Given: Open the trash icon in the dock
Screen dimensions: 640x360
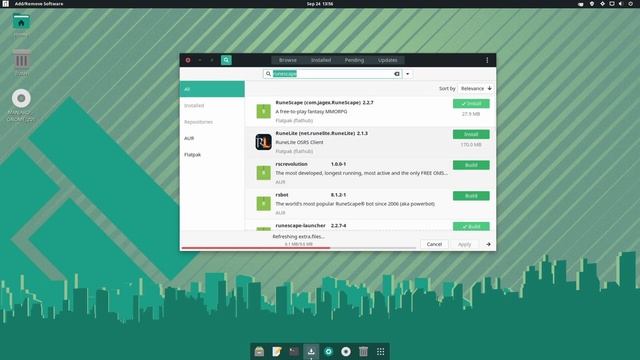Looking at the screenshot, I should click(363, 351).
